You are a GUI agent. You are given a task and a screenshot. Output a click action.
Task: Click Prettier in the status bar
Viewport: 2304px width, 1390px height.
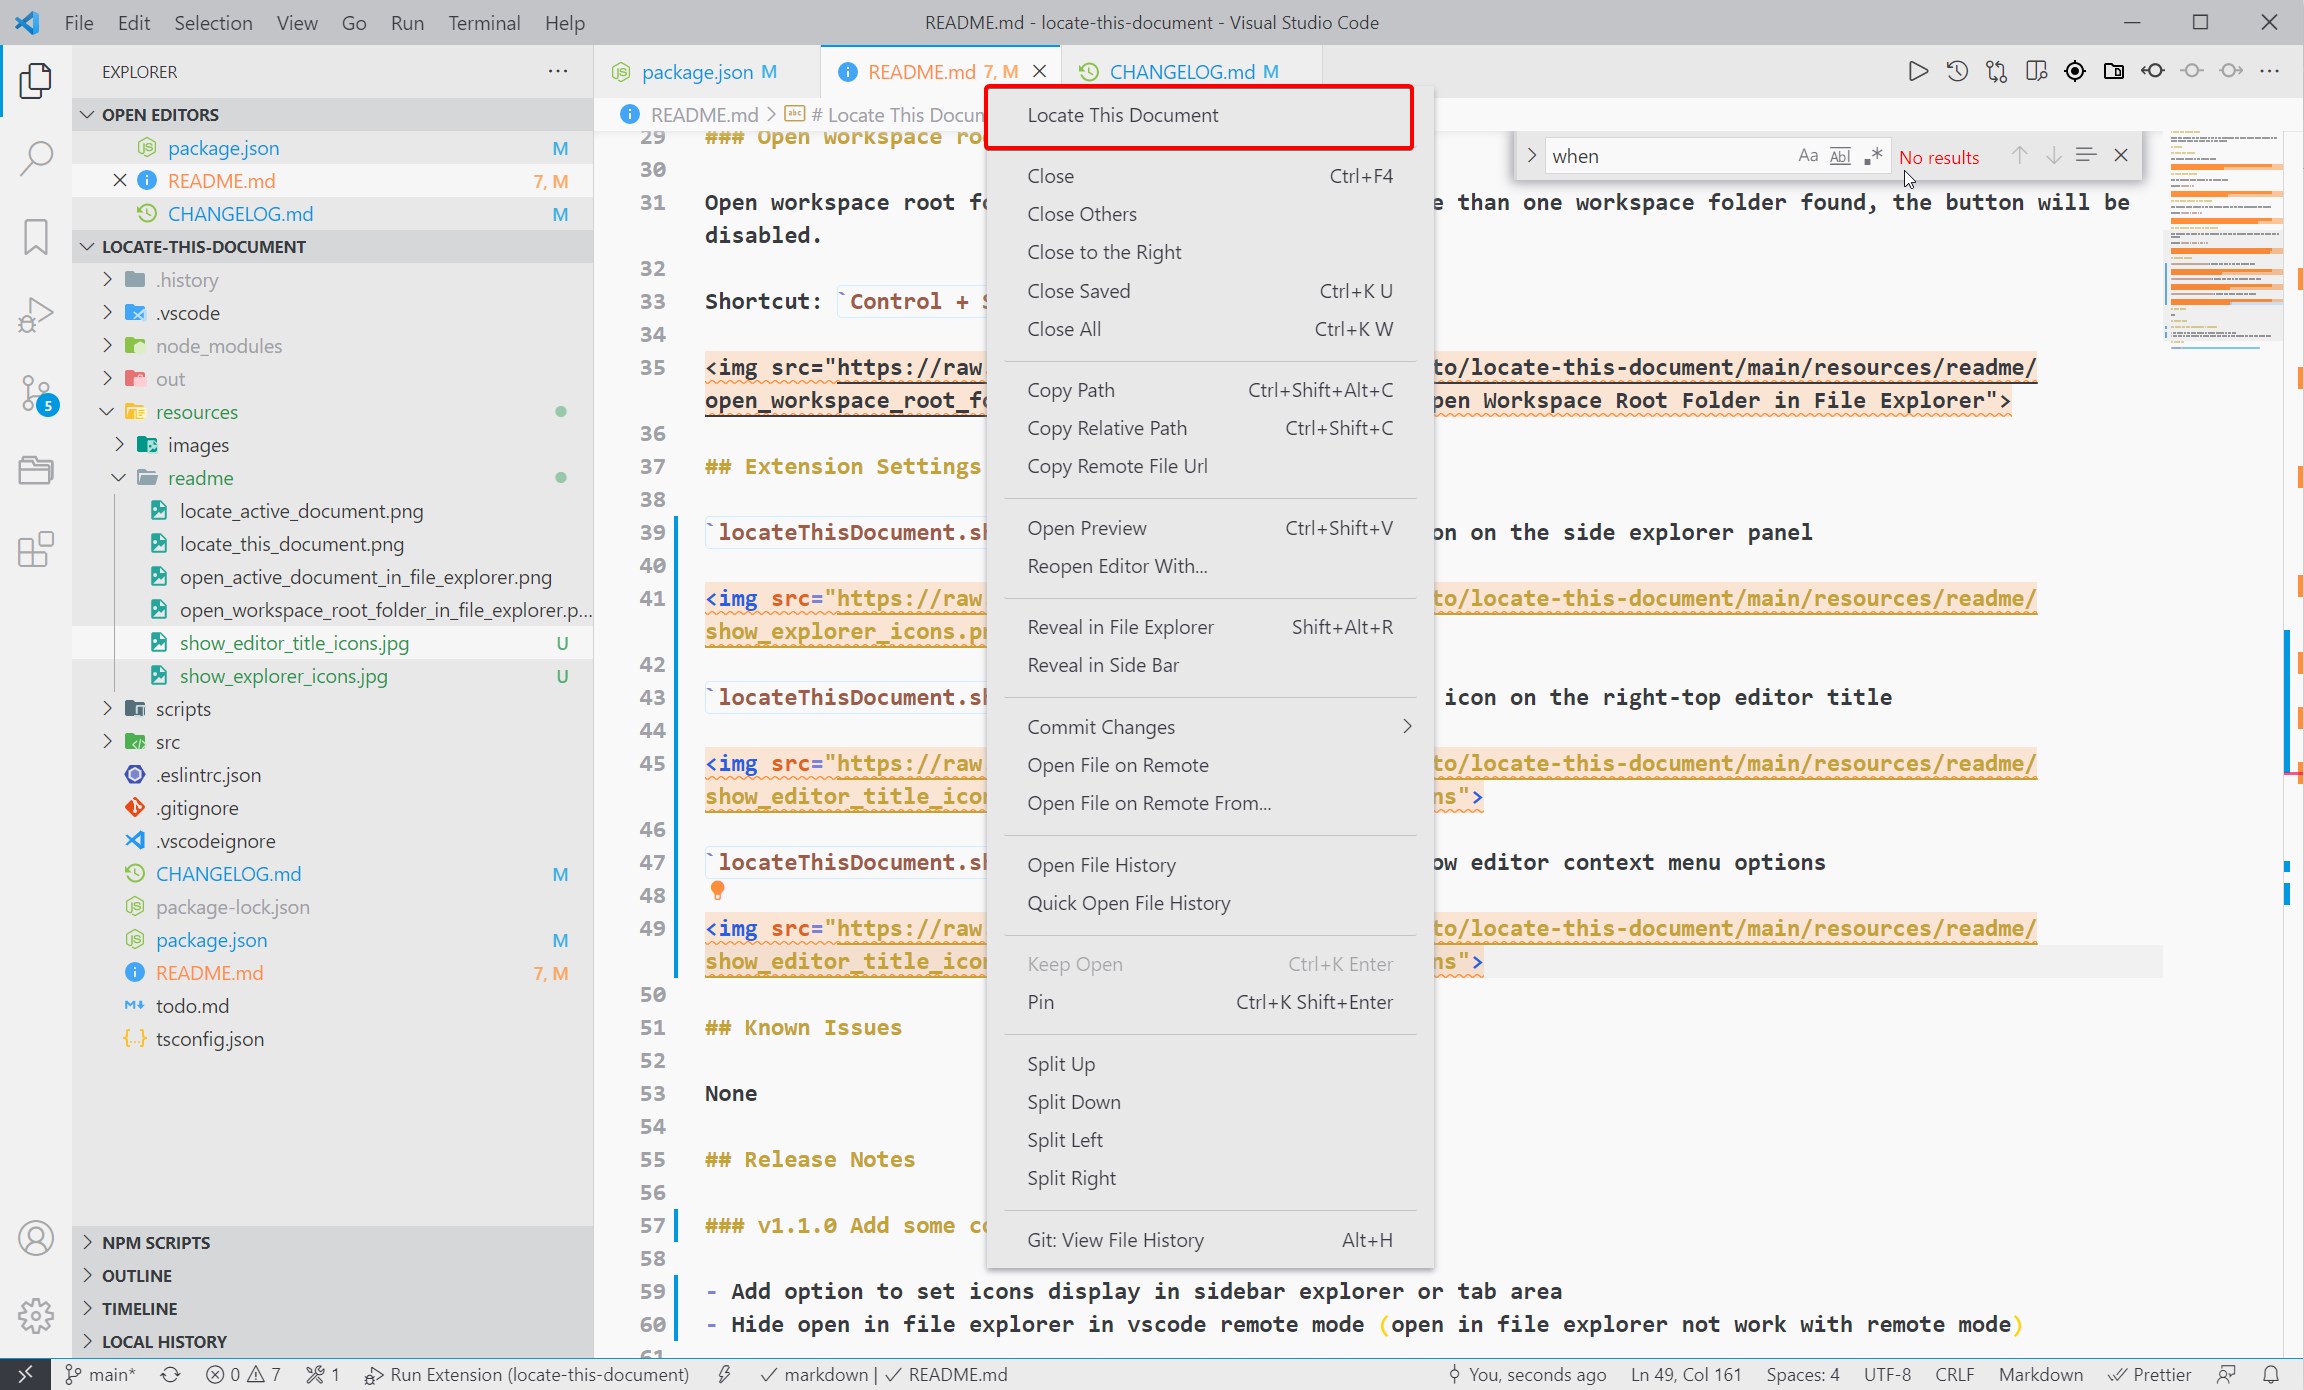click(x=2150, y=1374)
